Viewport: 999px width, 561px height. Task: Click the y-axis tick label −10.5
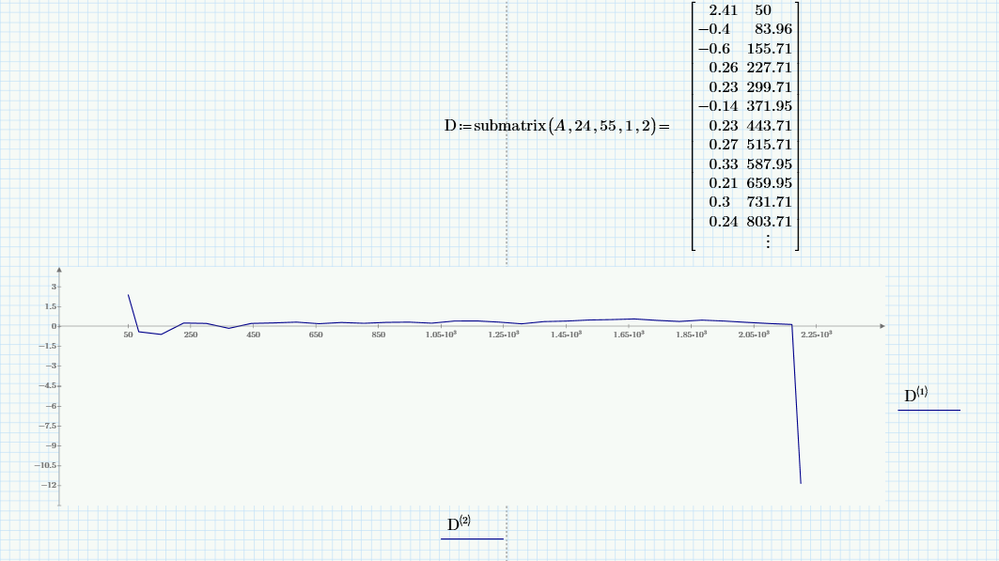pos(47,465)
